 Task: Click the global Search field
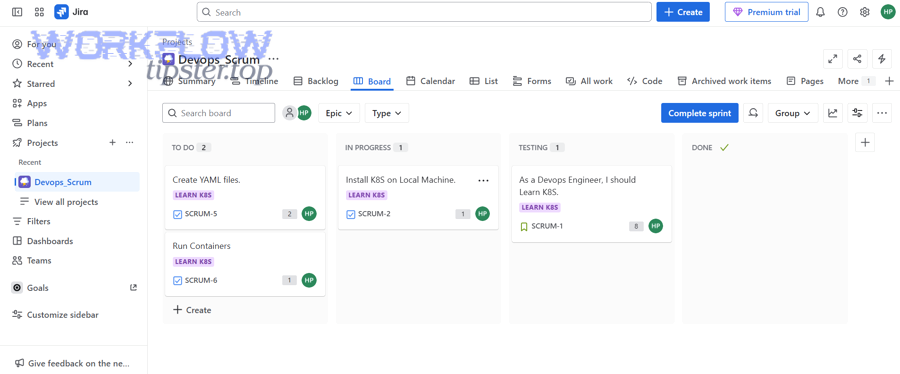[x=424, y=12]
